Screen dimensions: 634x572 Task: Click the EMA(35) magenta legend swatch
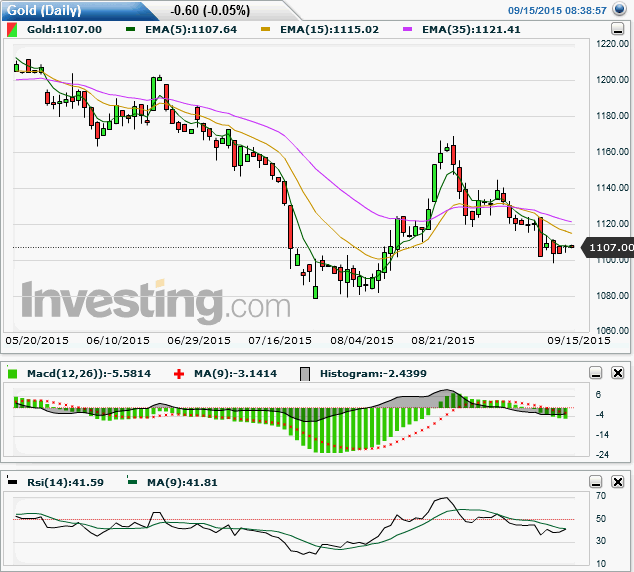pos(407,29)
